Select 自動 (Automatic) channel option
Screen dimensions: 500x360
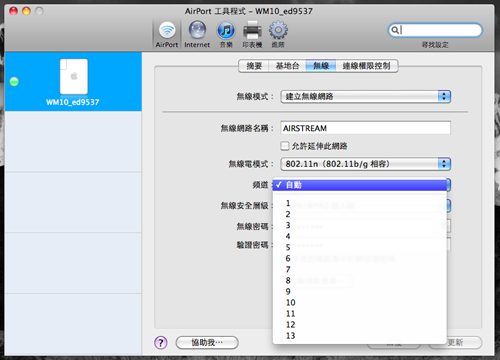[x=360, y=185]
